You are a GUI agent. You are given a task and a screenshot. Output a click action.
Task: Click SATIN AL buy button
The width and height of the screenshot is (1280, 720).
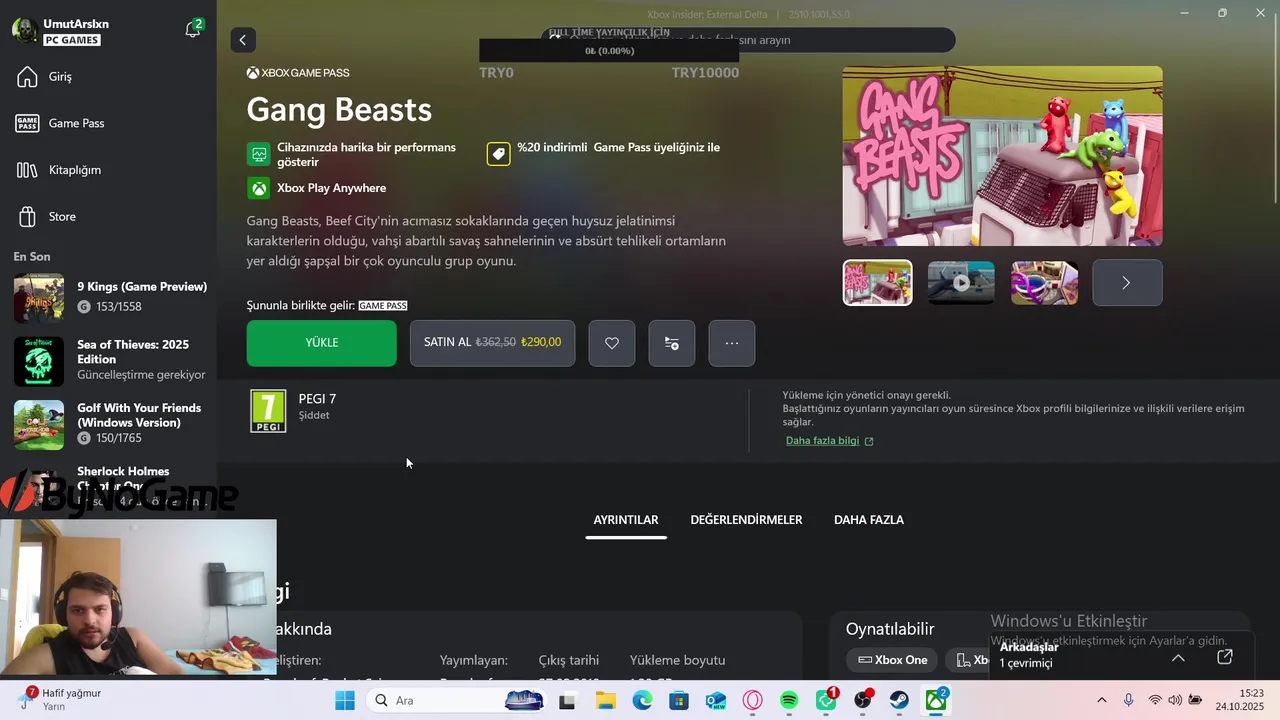(492, 343)
